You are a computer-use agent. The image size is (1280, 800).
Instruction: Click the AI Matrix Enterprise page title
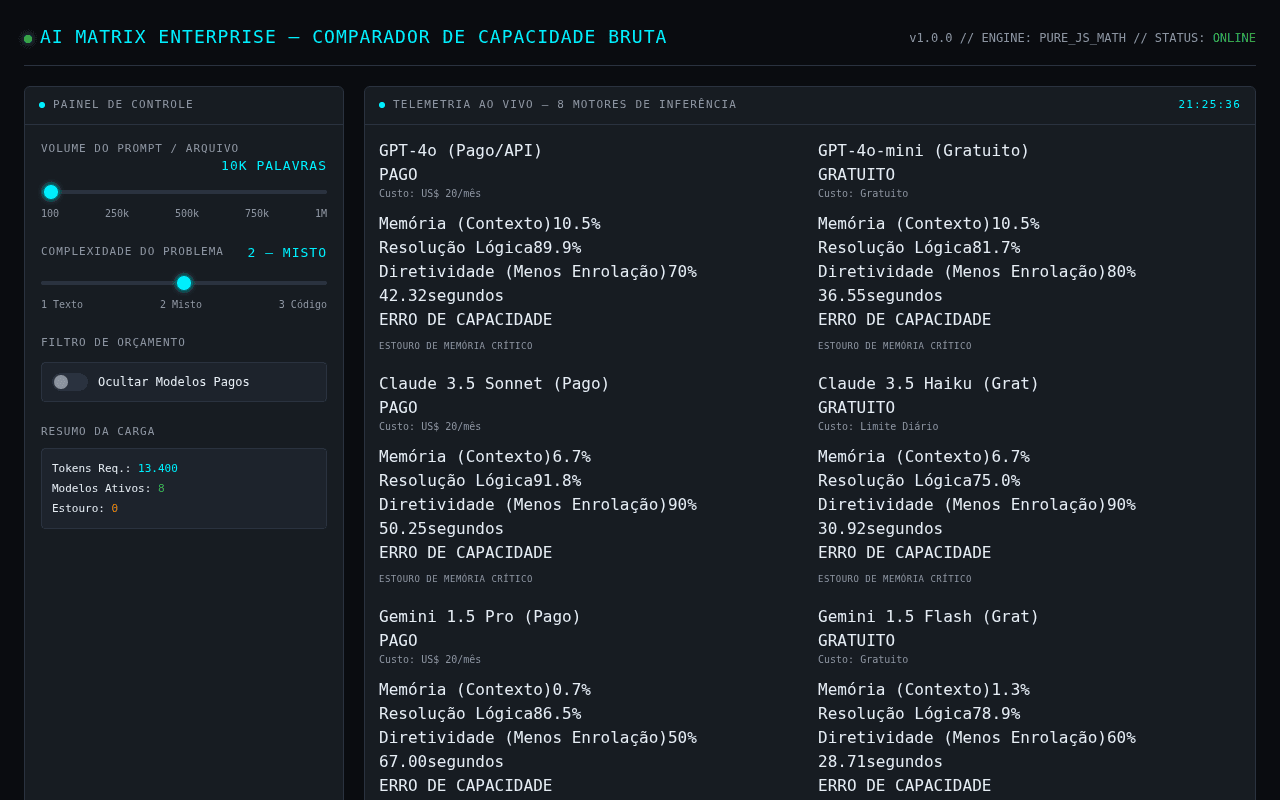tap(353, 37)
